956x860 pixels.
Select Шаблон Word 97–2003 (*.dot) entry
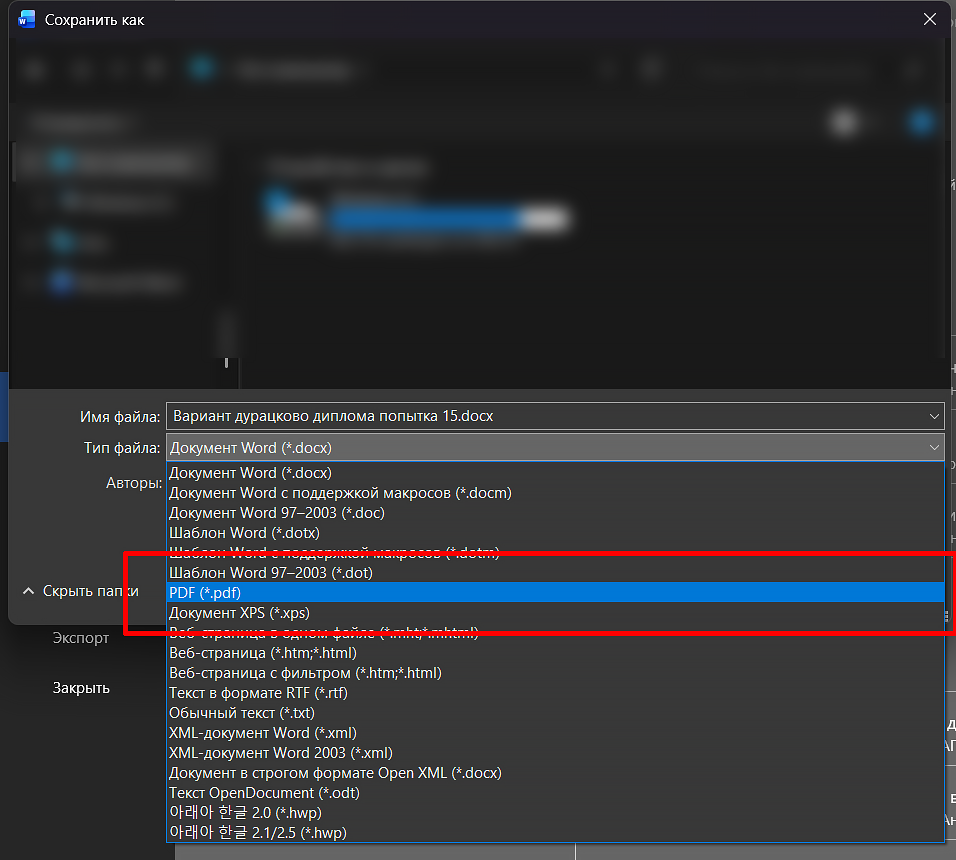pos(269,573)
